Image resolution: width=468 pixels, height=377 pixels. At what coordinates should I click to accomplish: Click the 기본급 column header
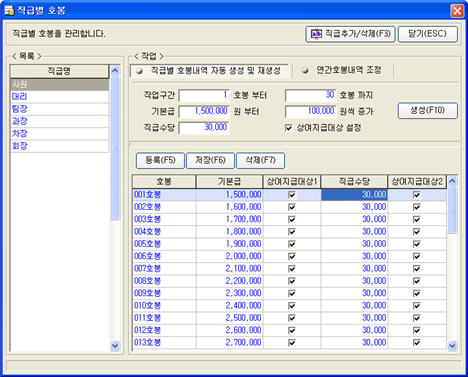point(230,182)
